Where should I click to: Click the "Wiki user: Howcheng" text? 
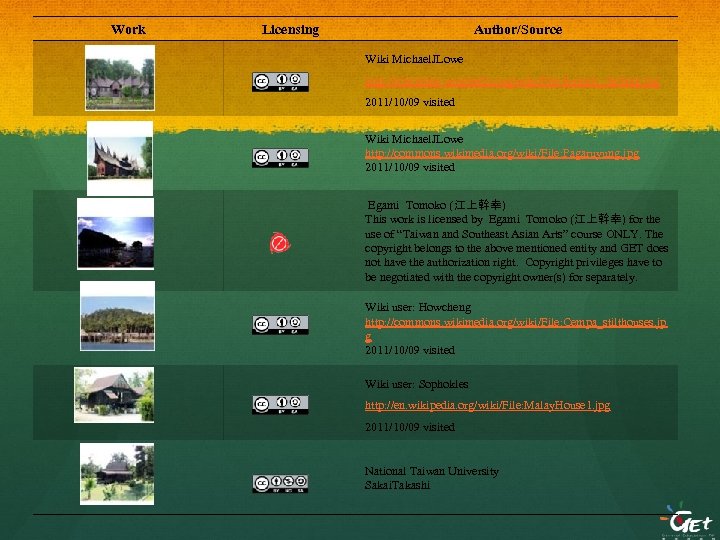click(x=418, y=307)
